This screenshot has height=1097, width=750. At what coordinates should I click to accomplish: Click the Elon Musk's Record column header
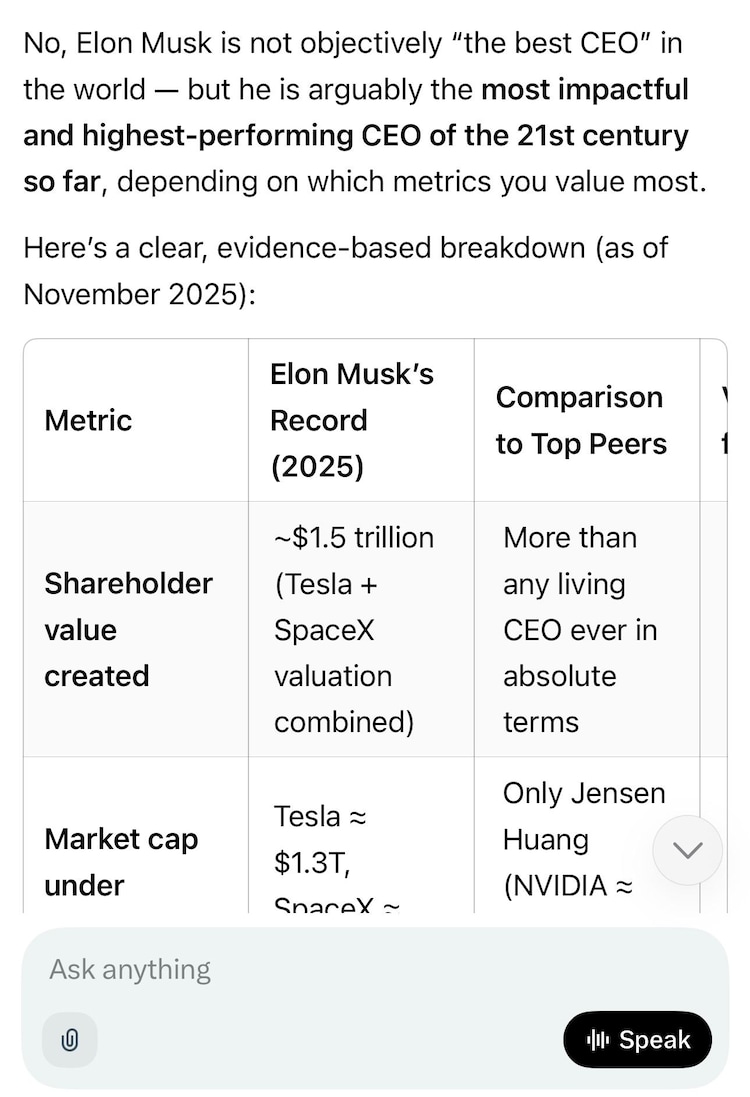click(x=352, y=420)
